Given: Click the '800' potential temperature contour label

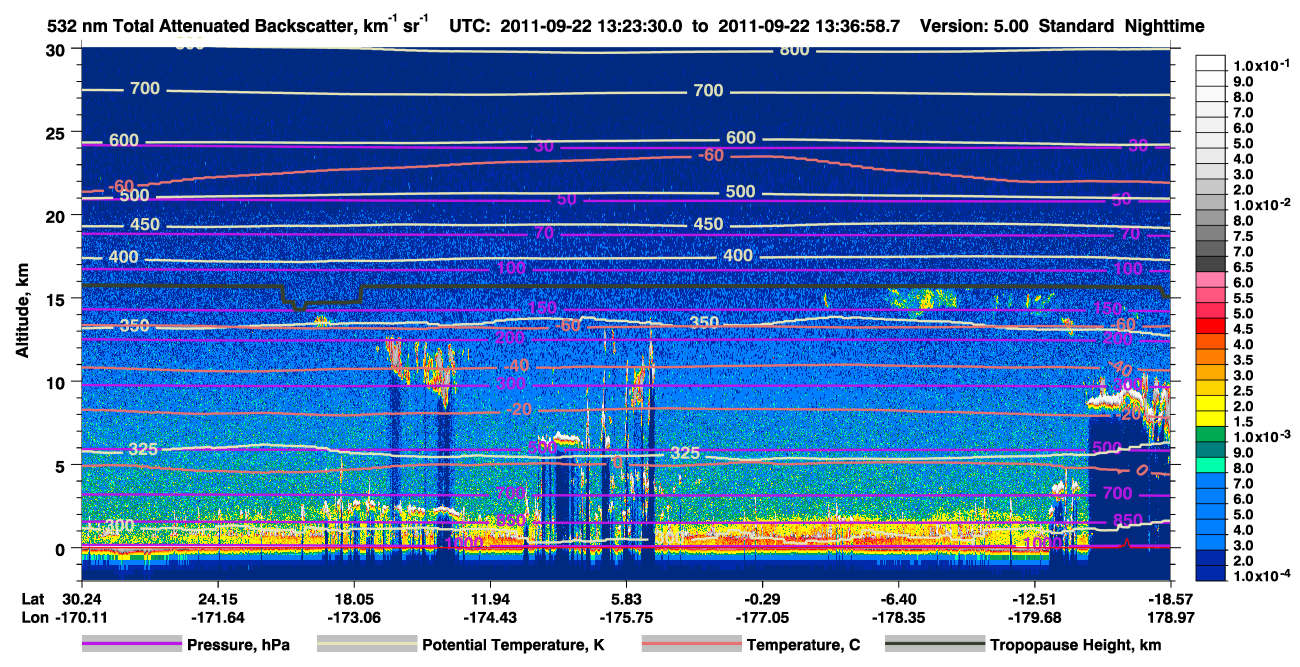Looking at the screenshot, I should pyautogui.click(x=794, y=50).
